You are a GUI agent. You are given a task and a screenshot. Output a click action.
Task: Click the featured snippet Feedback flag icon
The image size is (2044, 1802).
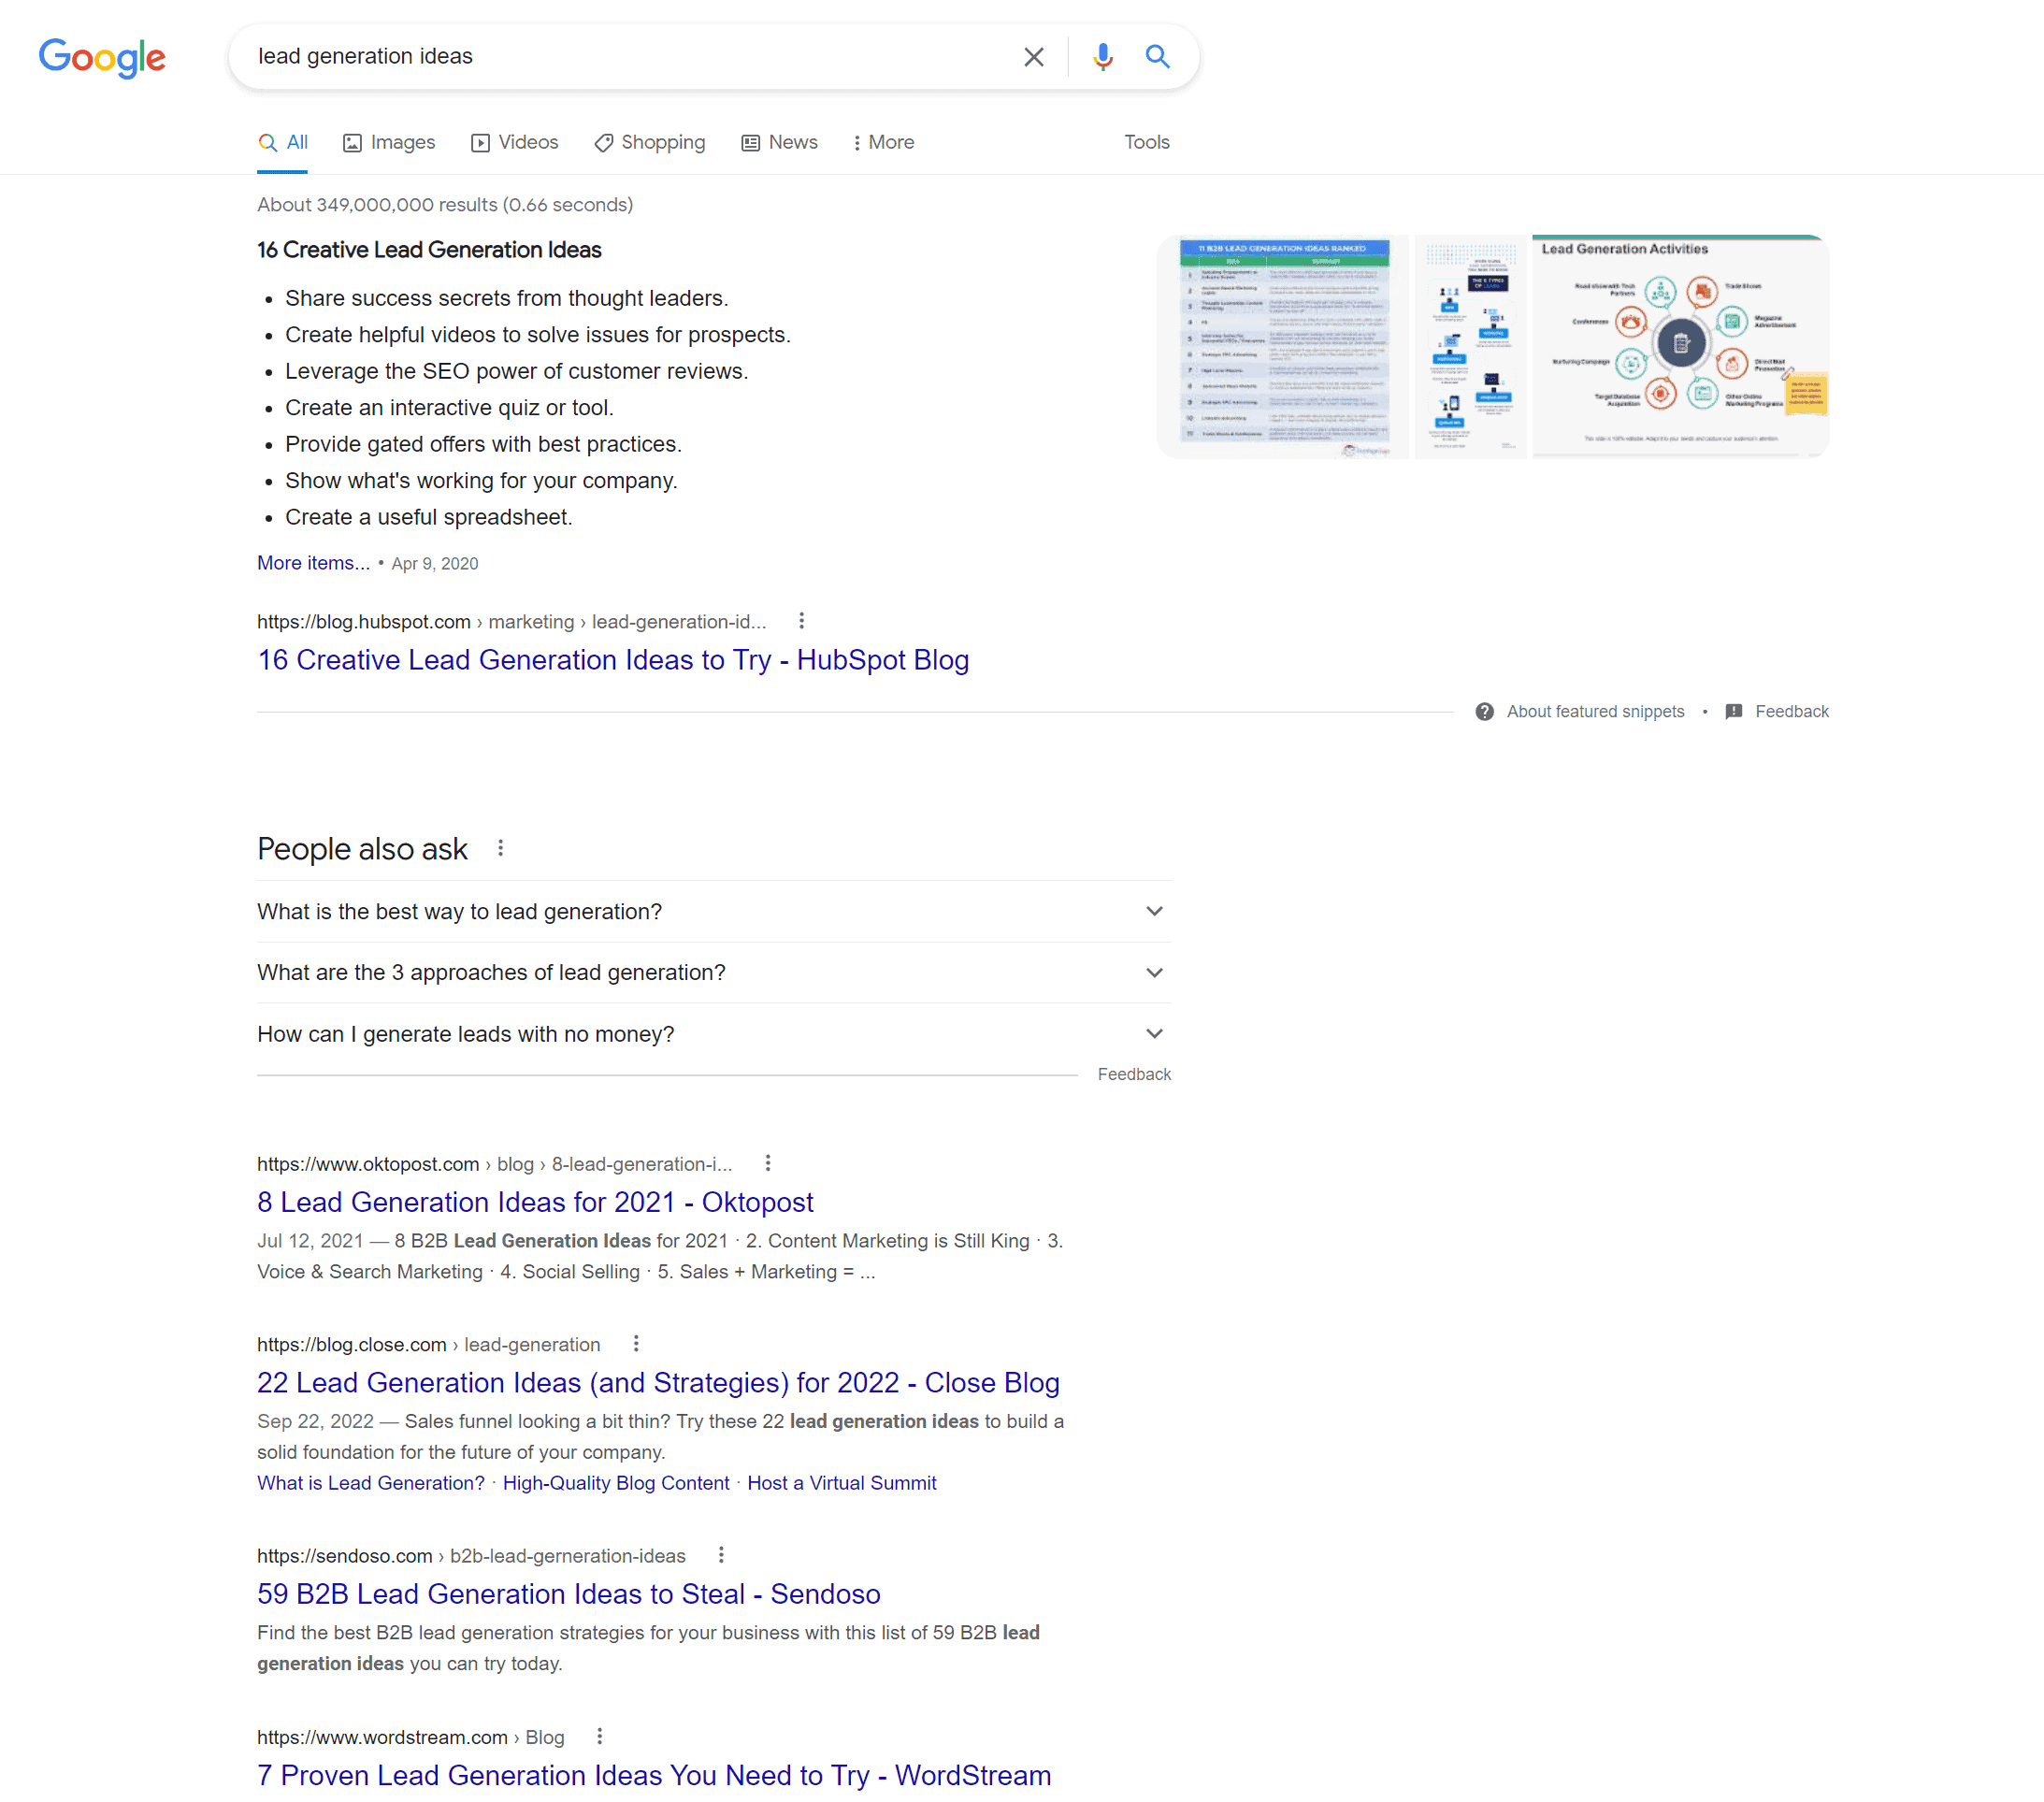point(1733,711)
